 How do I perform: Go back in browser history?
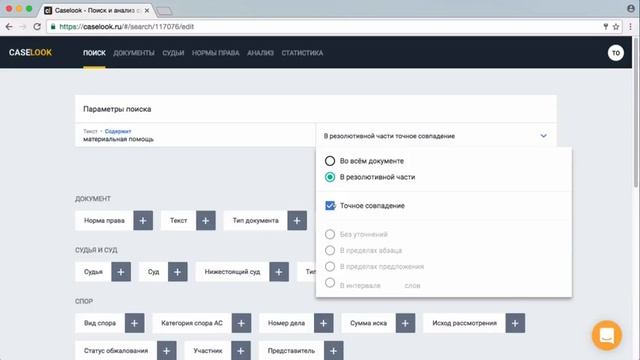point(9,27)
